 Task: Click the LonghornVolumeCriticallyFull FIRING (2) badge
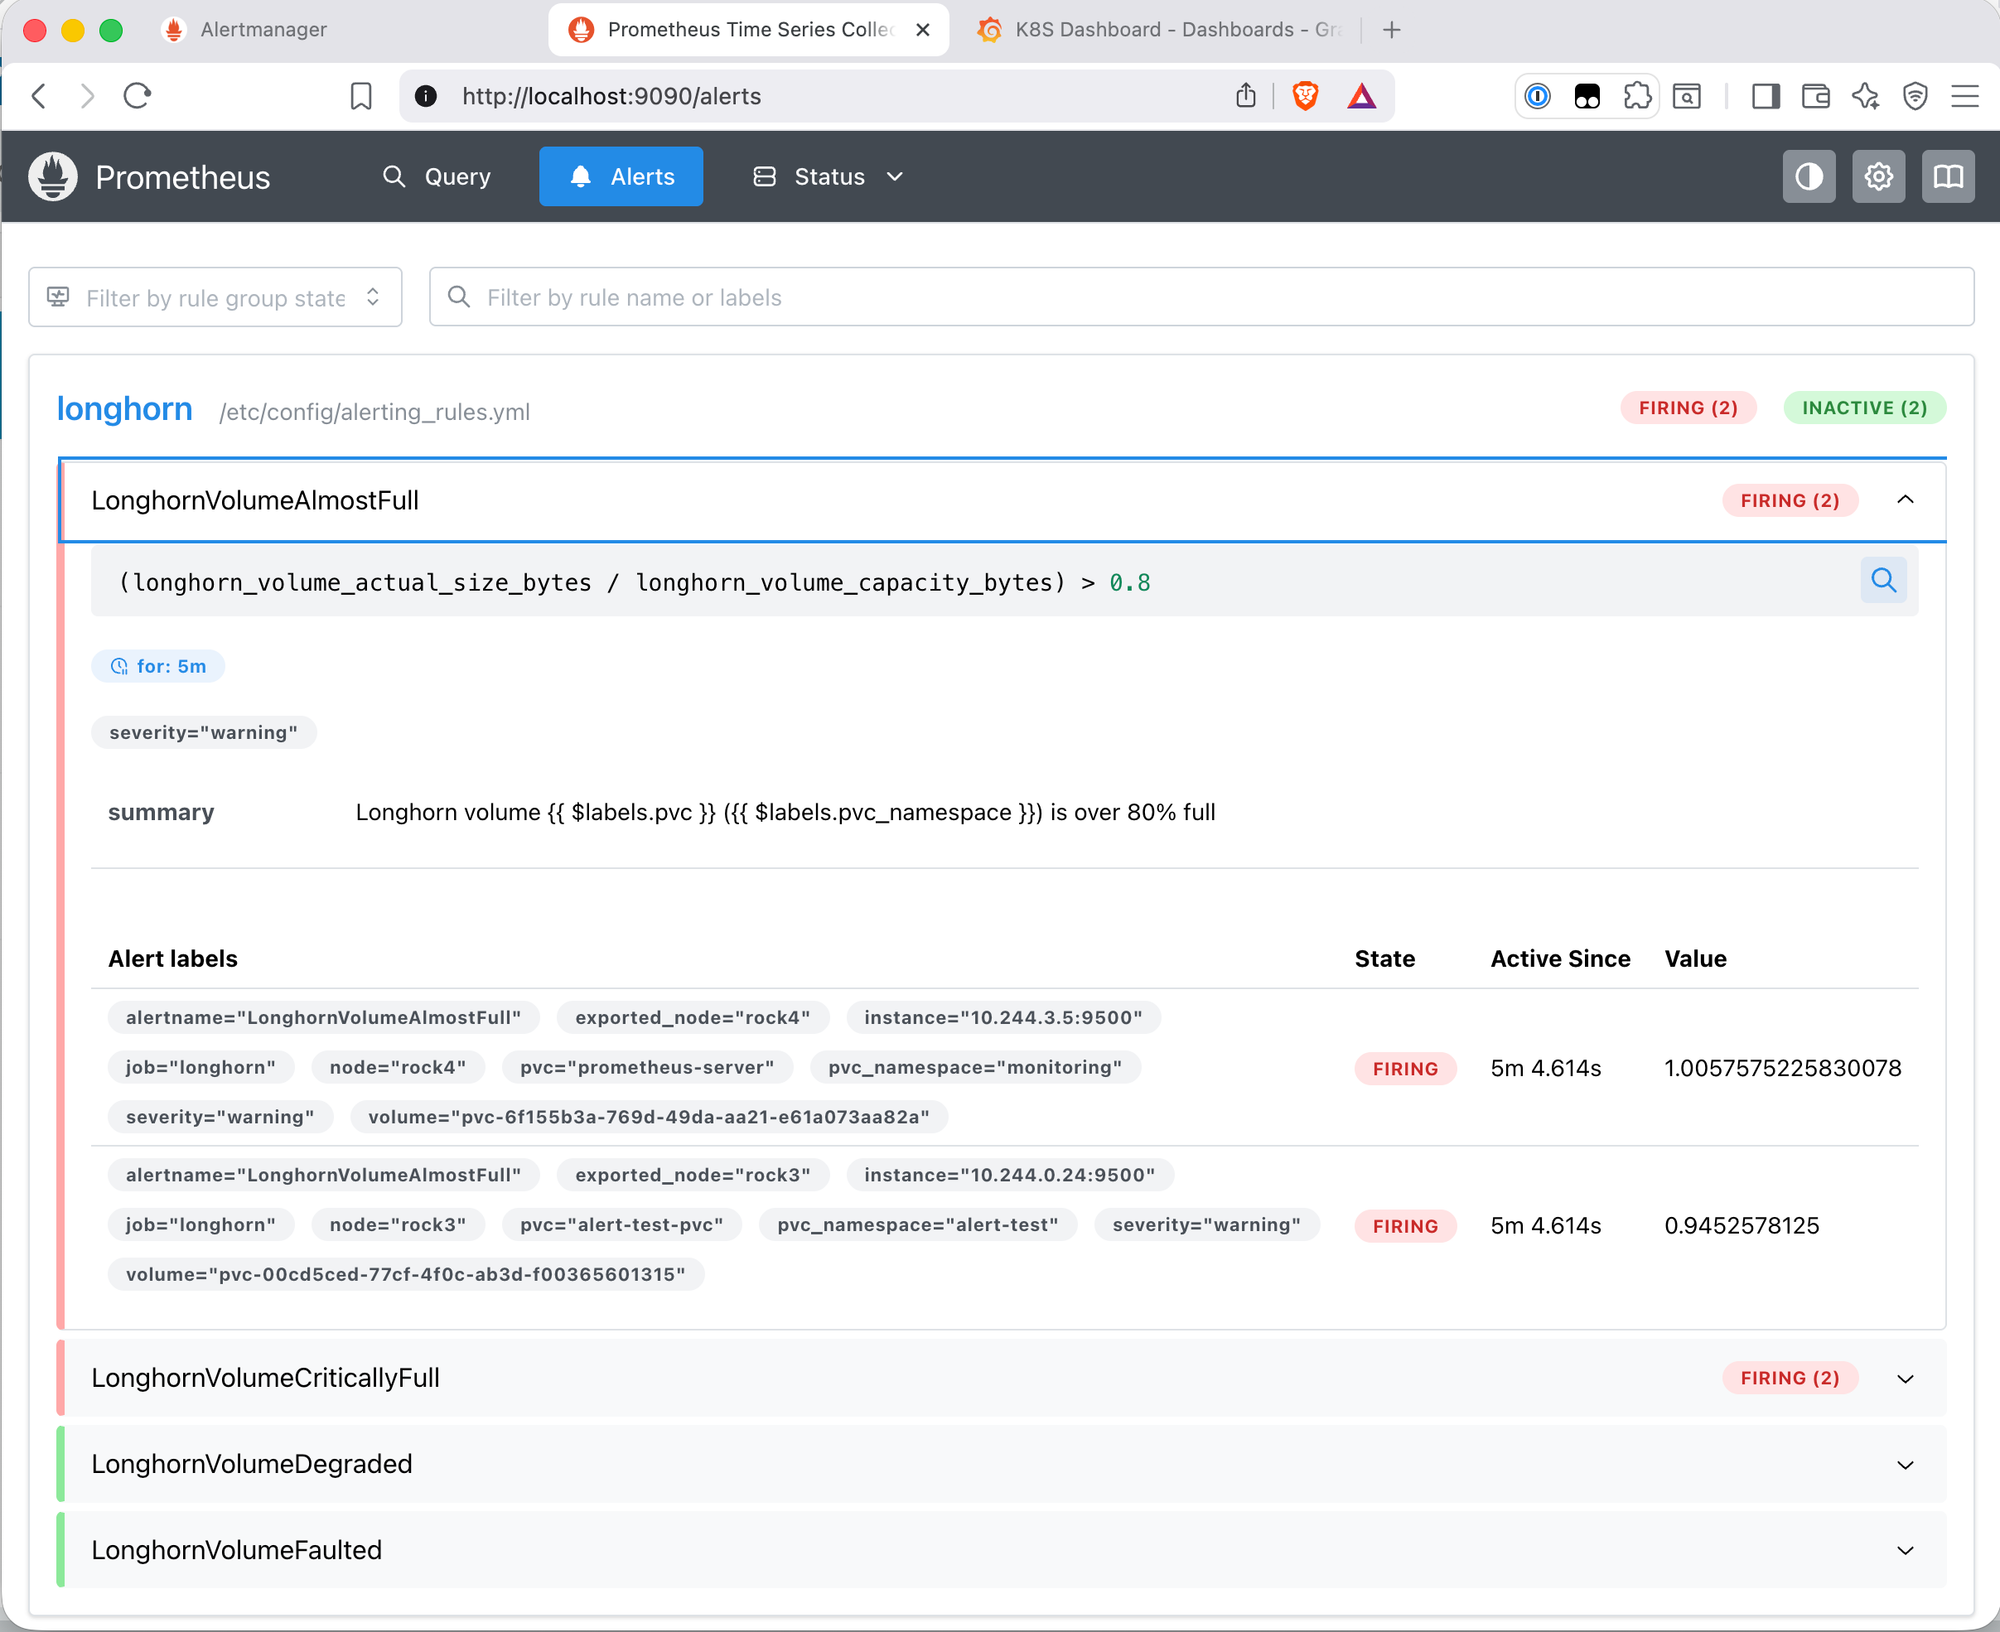[x=1790, y=1378]
